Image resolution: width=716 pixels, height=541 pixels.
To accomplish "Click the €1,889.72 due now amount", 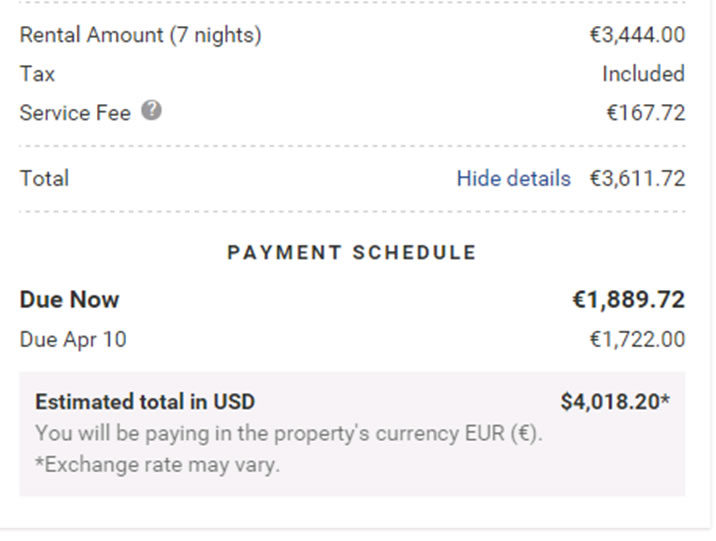I will click(x=629, y=300).
